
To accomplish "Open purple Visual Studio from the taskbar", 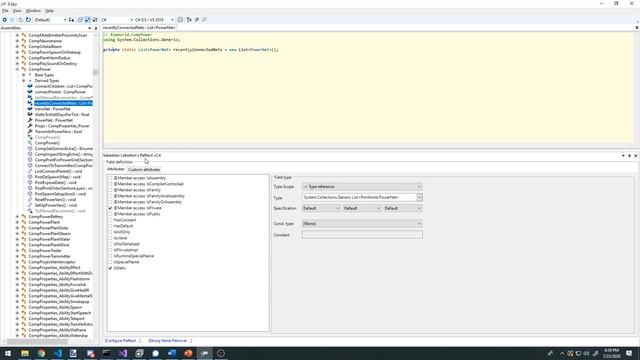I will [x=123, y=353].
